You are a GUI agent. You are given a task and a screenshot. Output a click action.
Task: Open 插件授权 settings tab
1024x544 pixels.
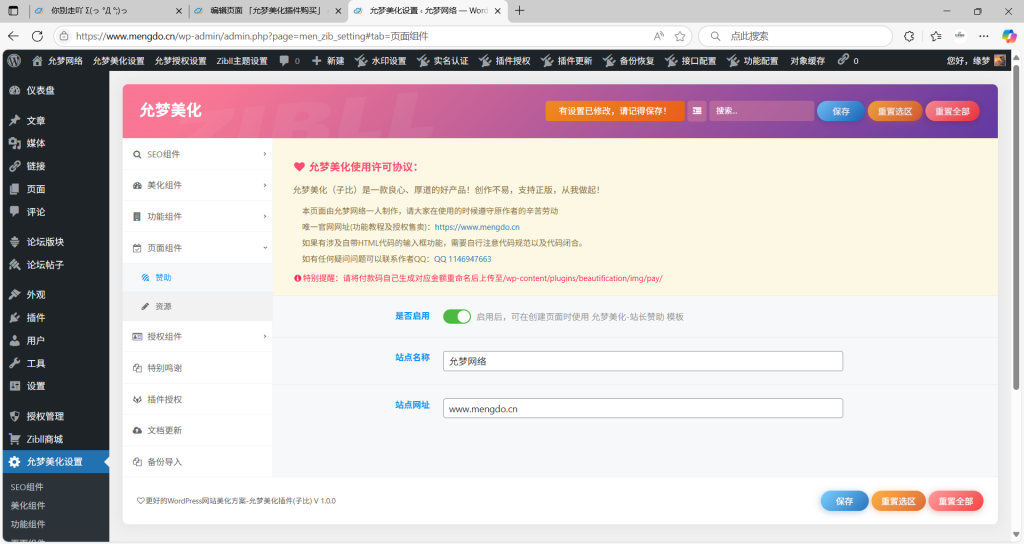point(197,399)
